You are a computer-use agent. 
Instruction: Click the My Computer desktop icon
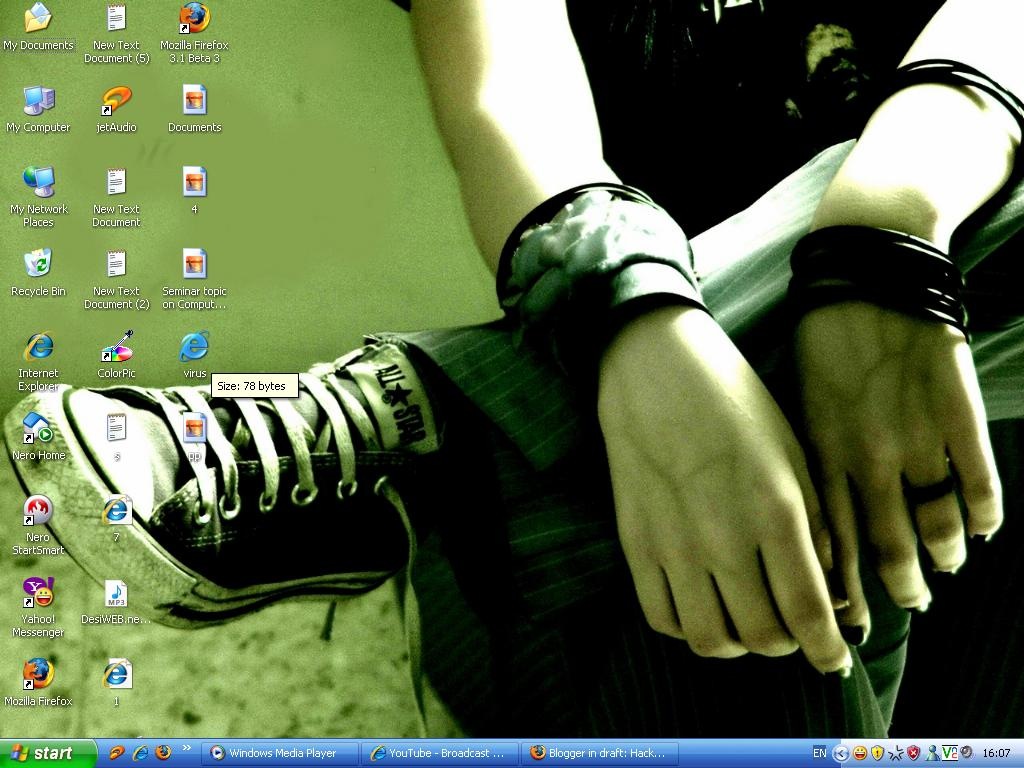pos(38,101)
